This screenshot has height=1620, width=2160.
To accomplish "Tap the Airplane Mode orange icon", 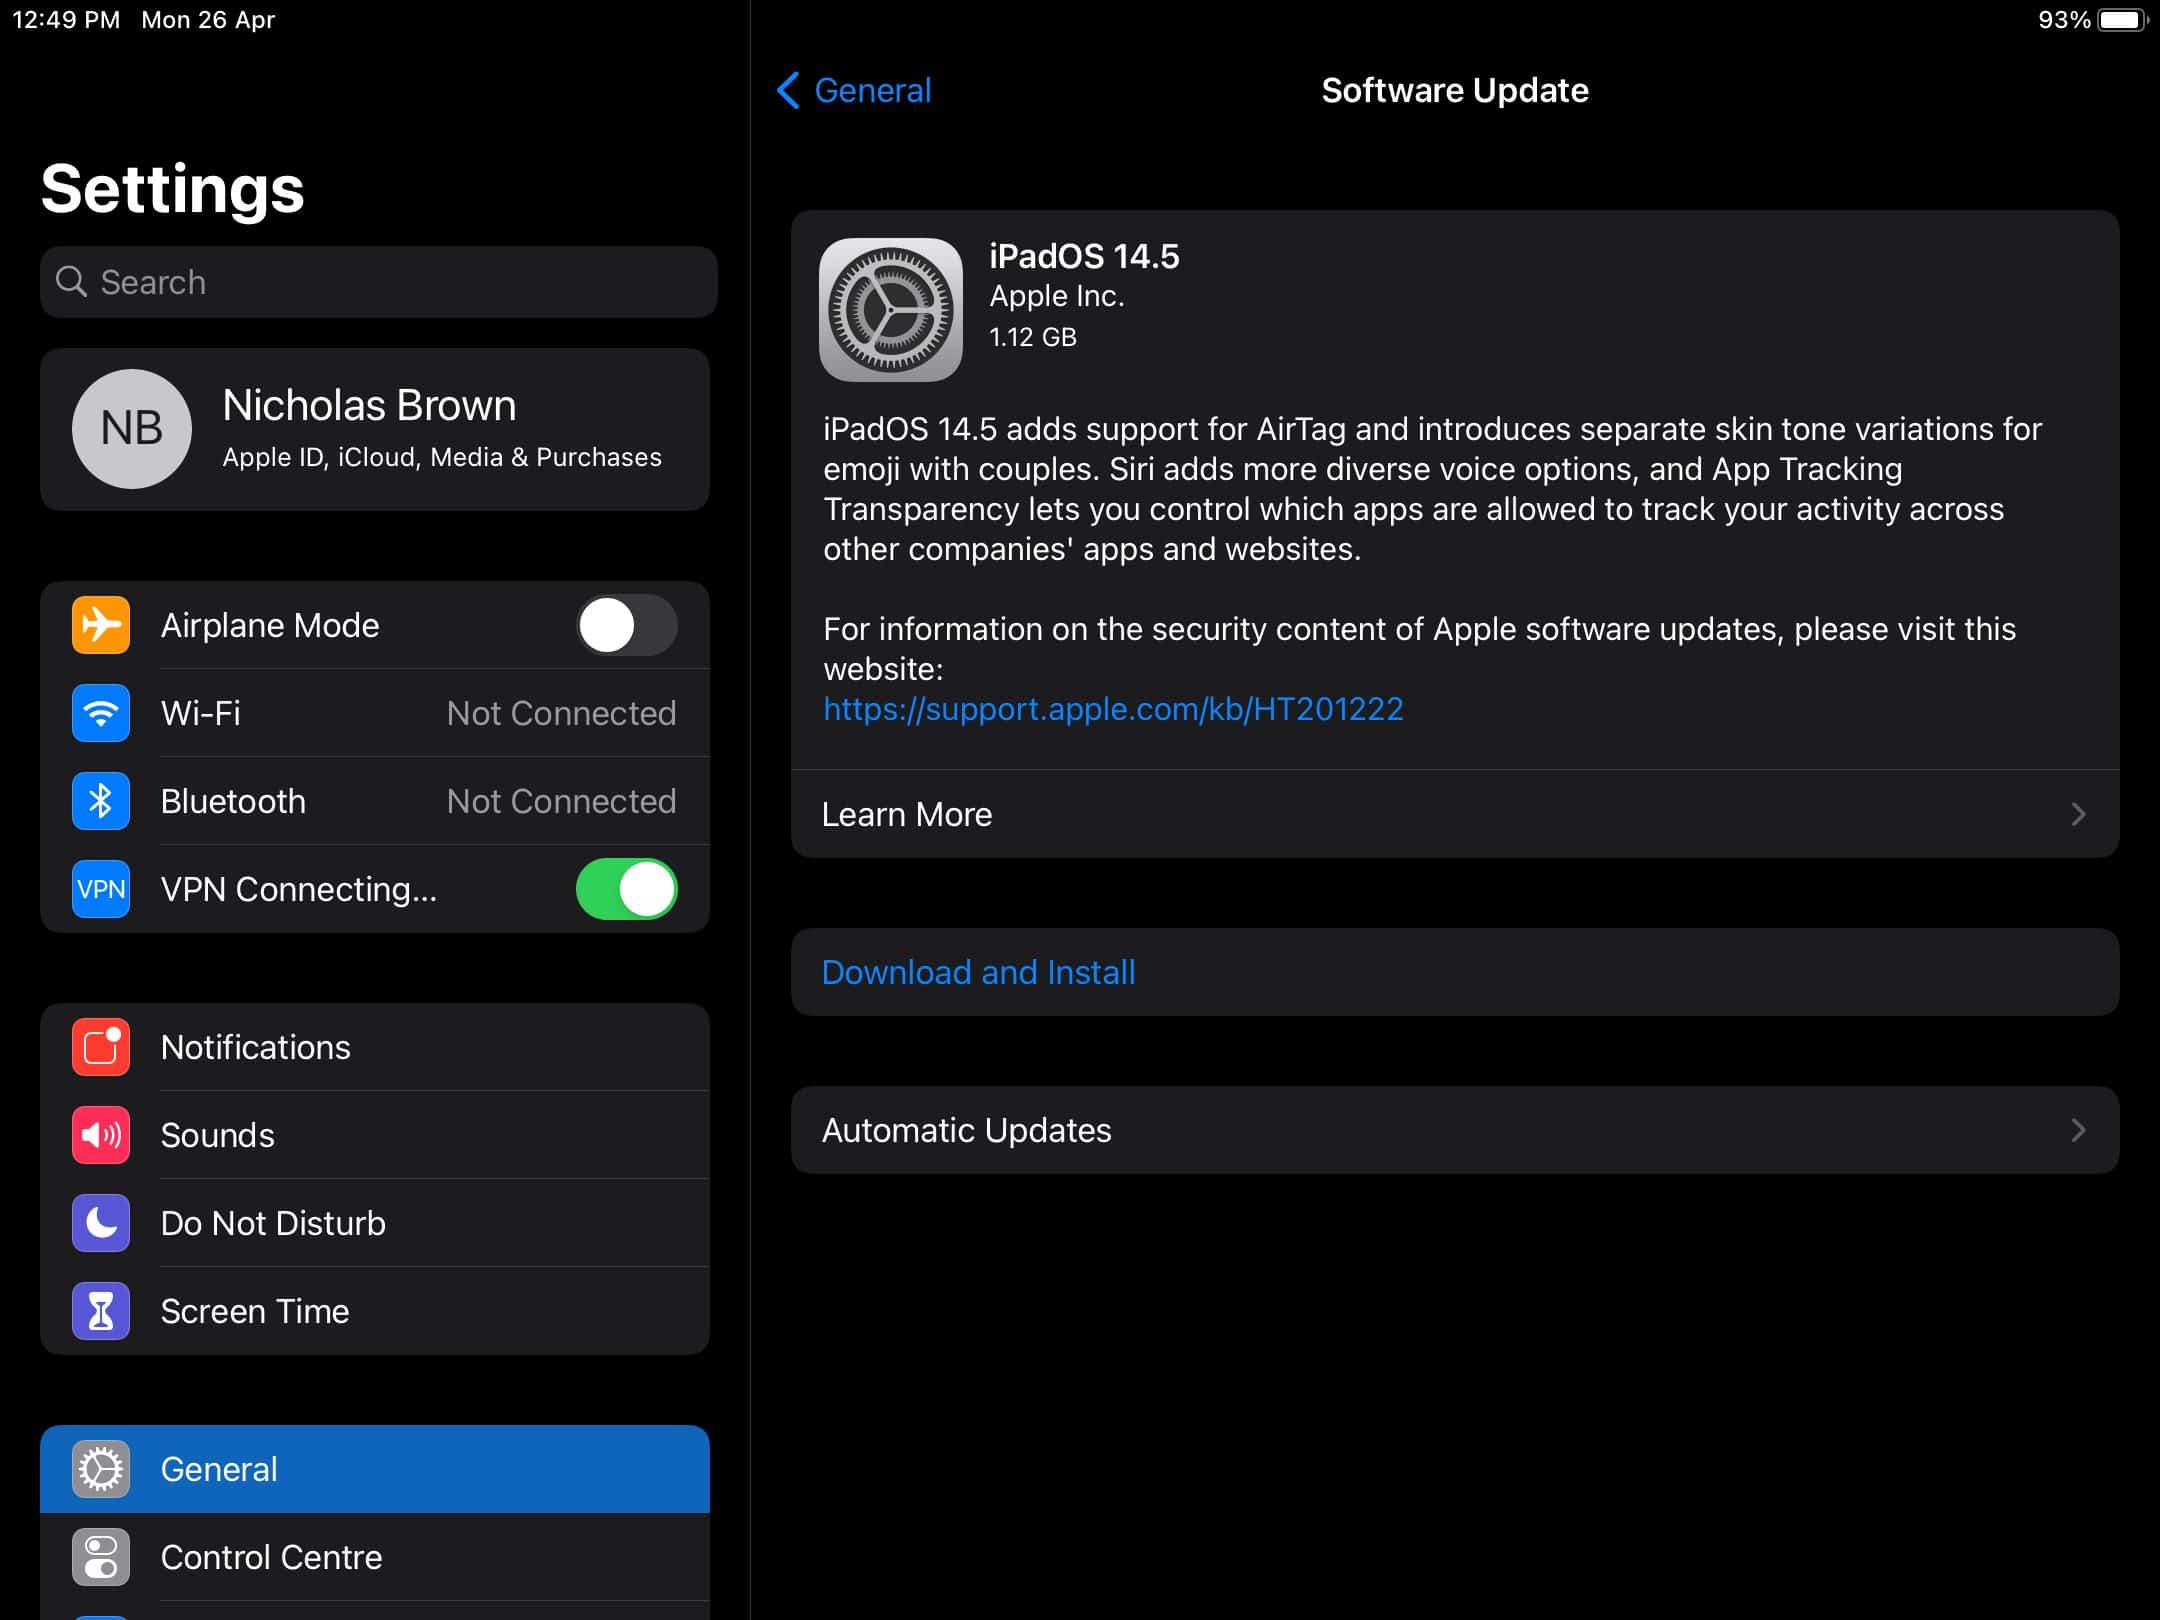I will 101,625.
